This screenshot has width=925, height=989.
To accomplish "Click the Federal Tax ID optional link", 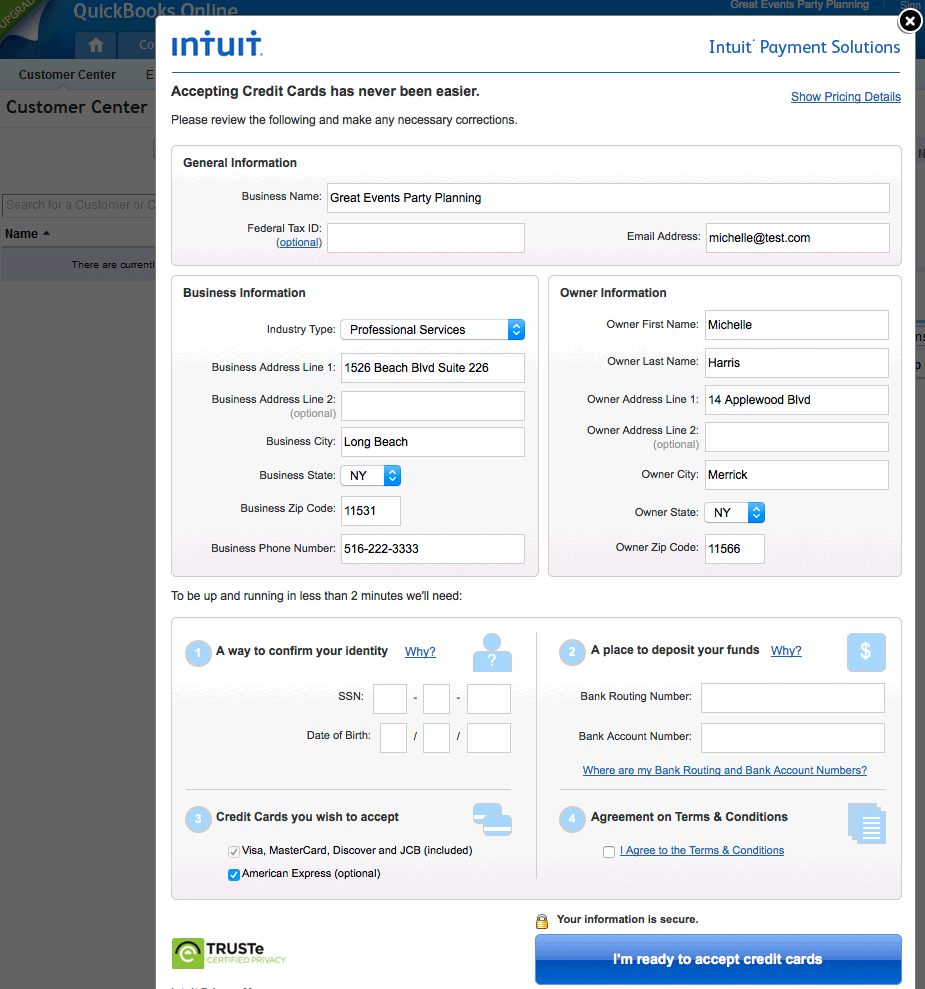I will [x=299, y=242].
